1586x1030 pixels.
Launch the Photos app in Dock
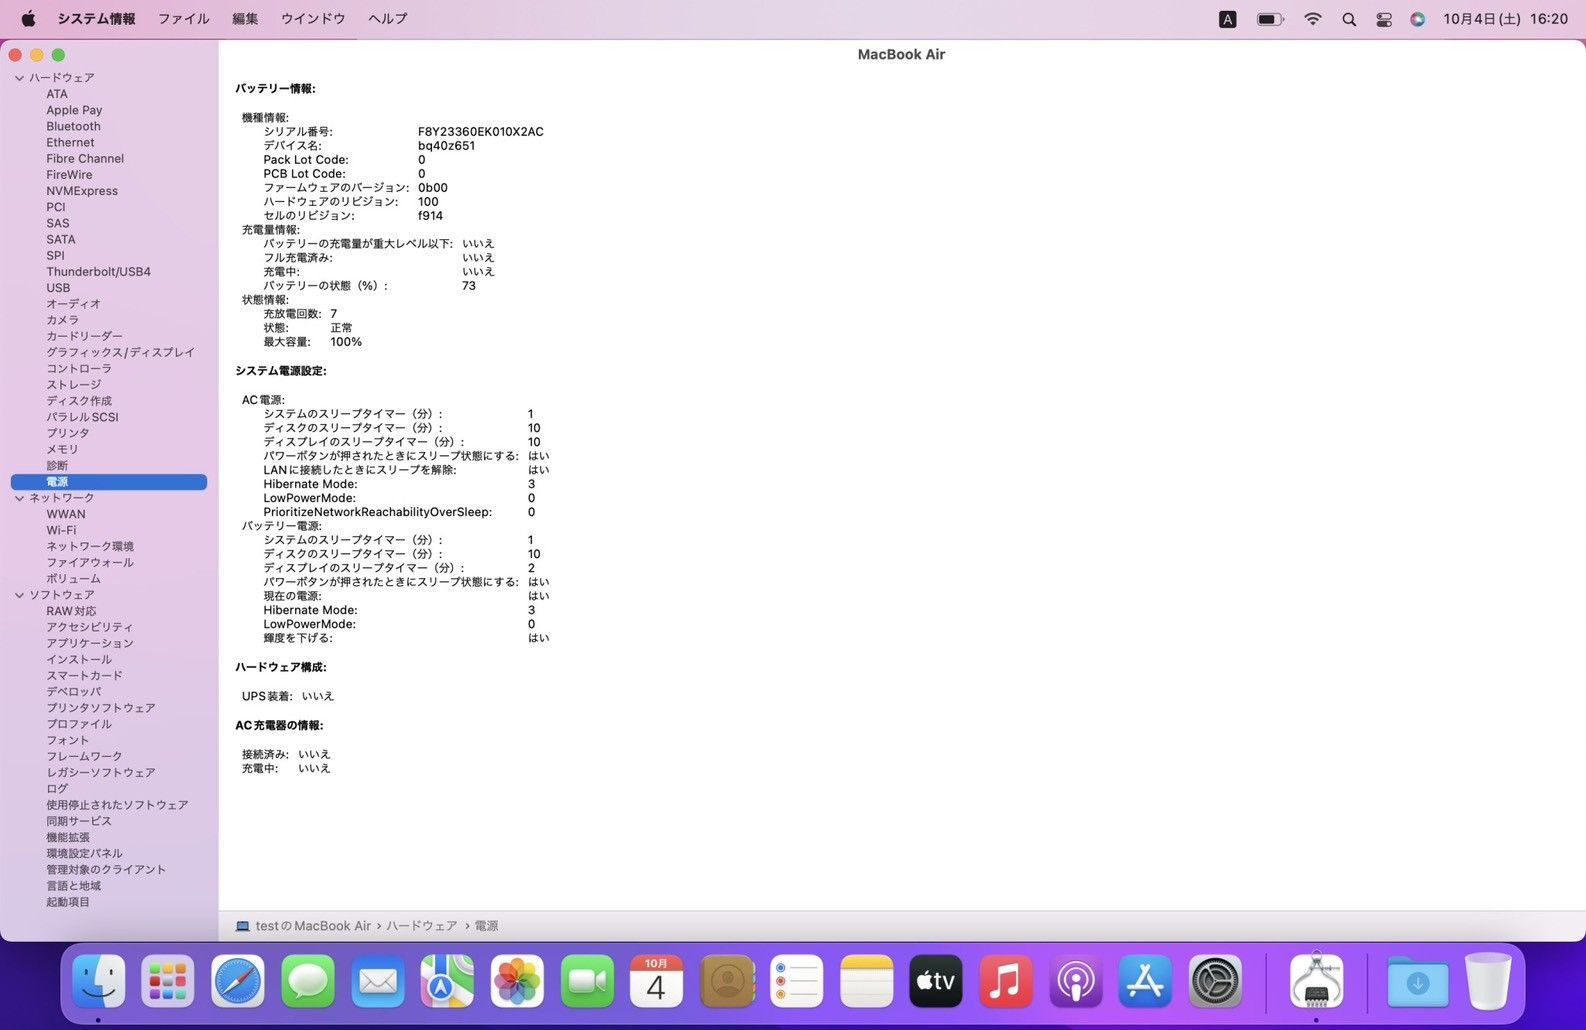point(517,983)
